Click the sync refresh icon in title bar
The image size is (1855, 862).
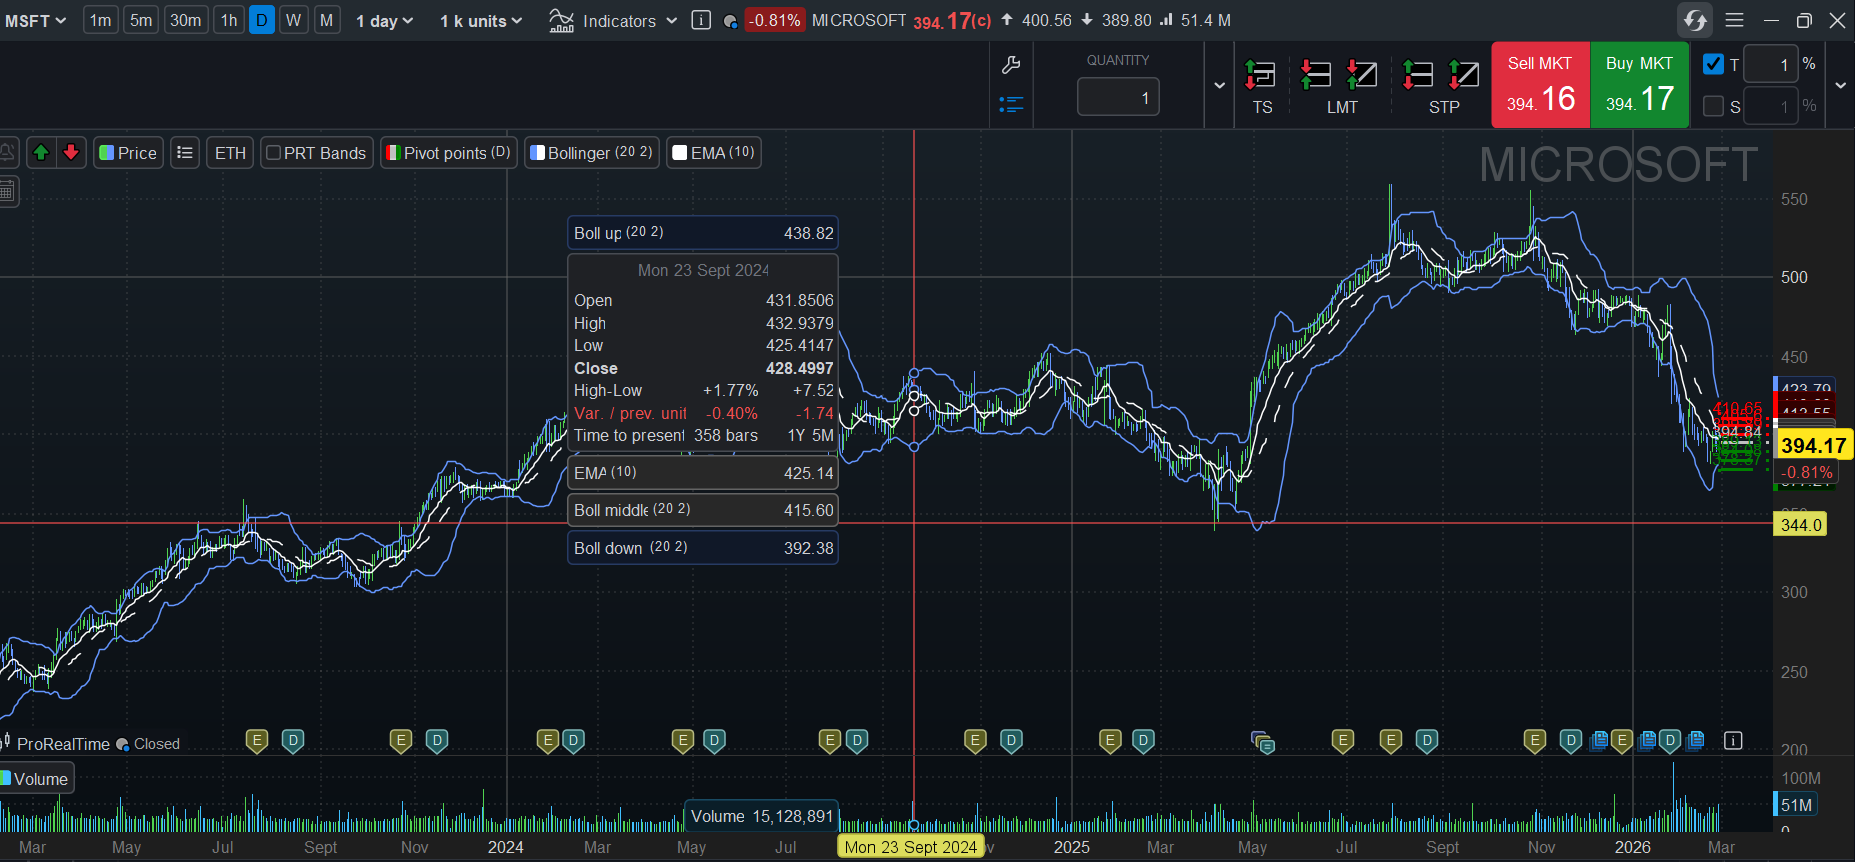[x=1695, y=20]
